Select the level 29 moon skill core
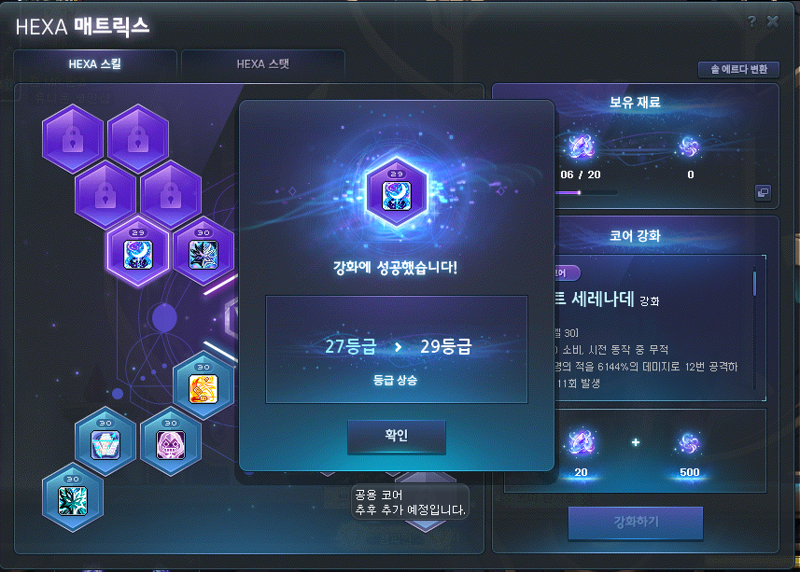This screenshot has height=572, width=800. [138, 252]
